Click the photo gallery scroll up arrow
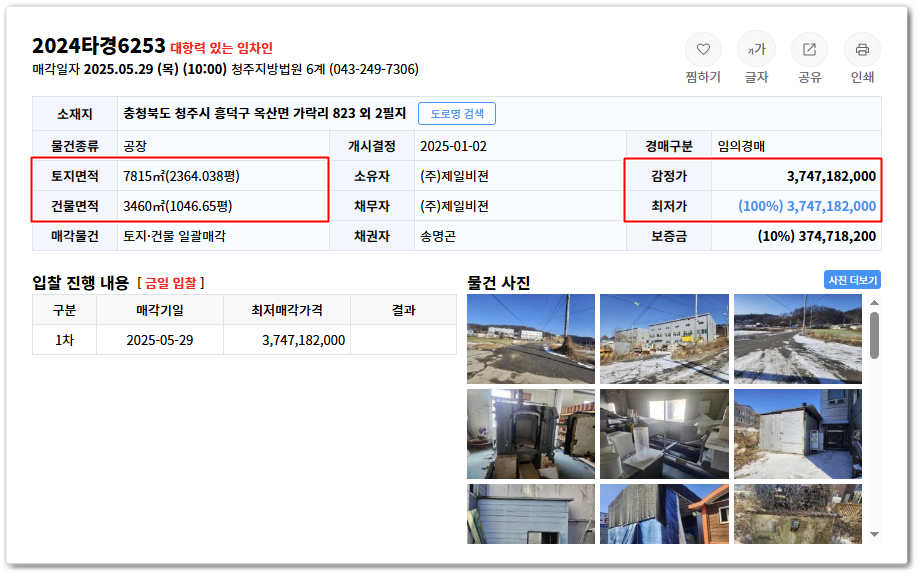The image size is (920, 576). tap(874, 303)
